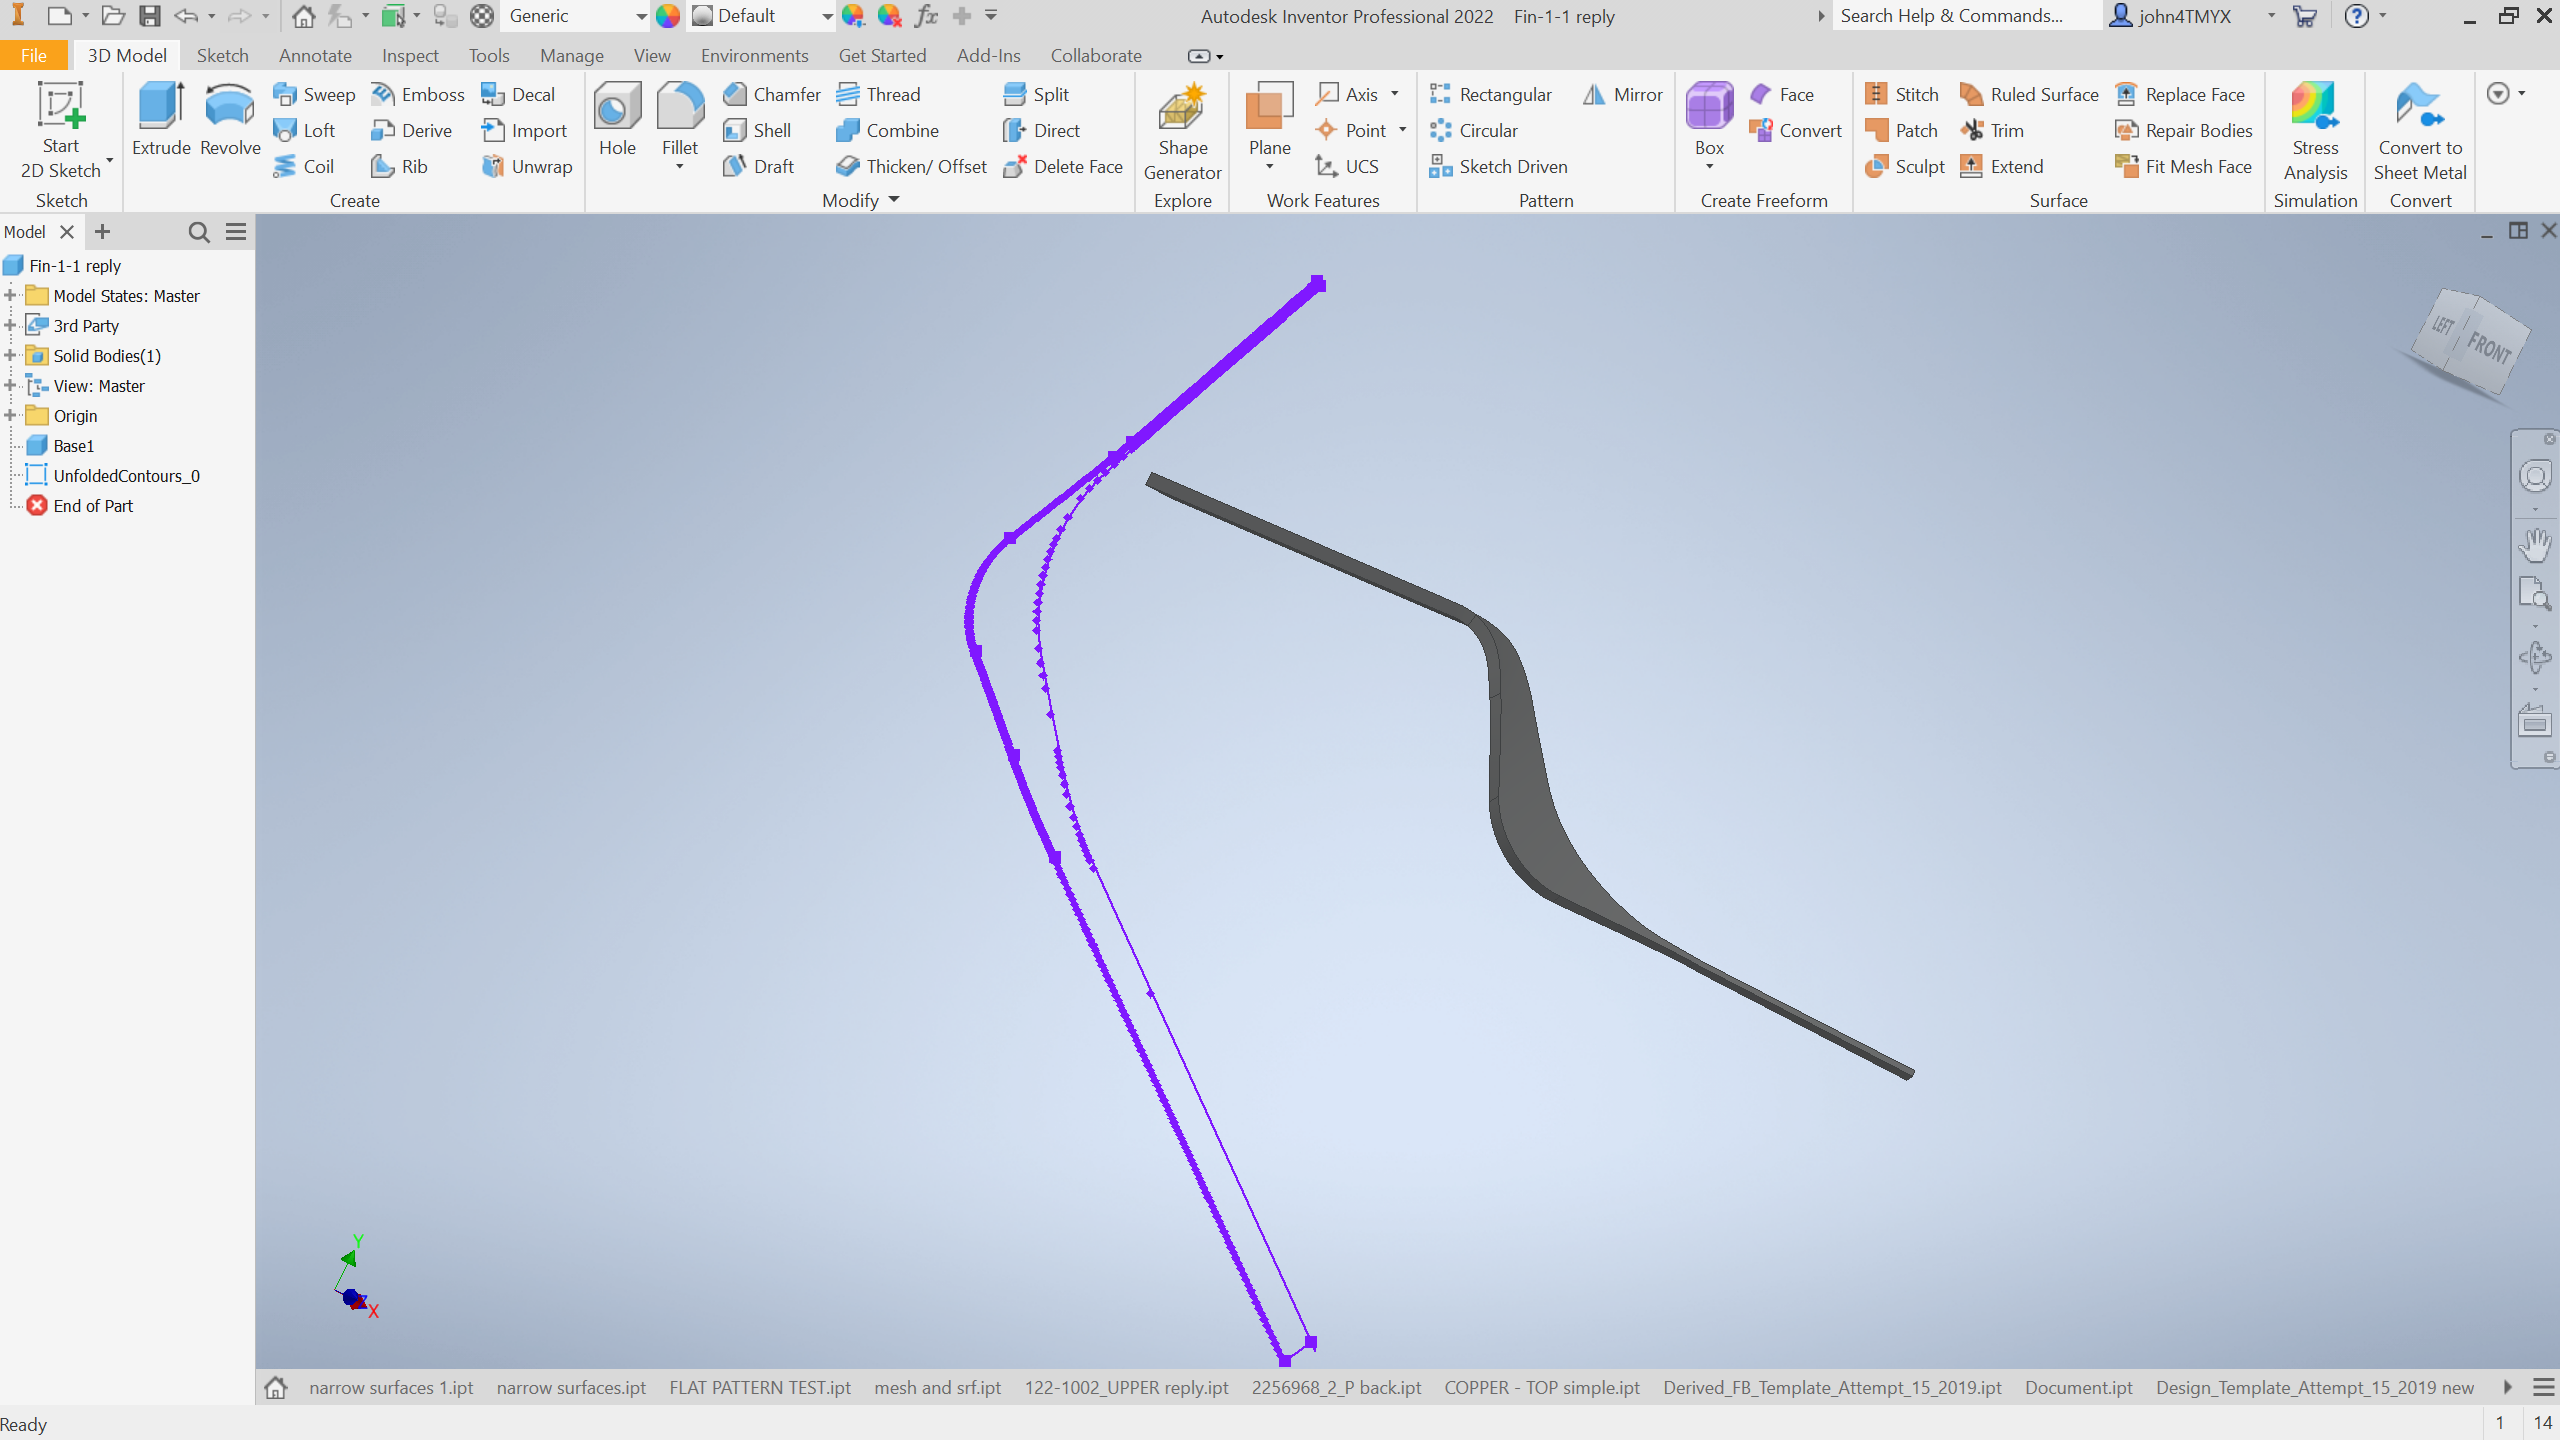Click the Mirror pattern tool
This screenshot has height=1440, width=2560.
[x=1623, y=94]
